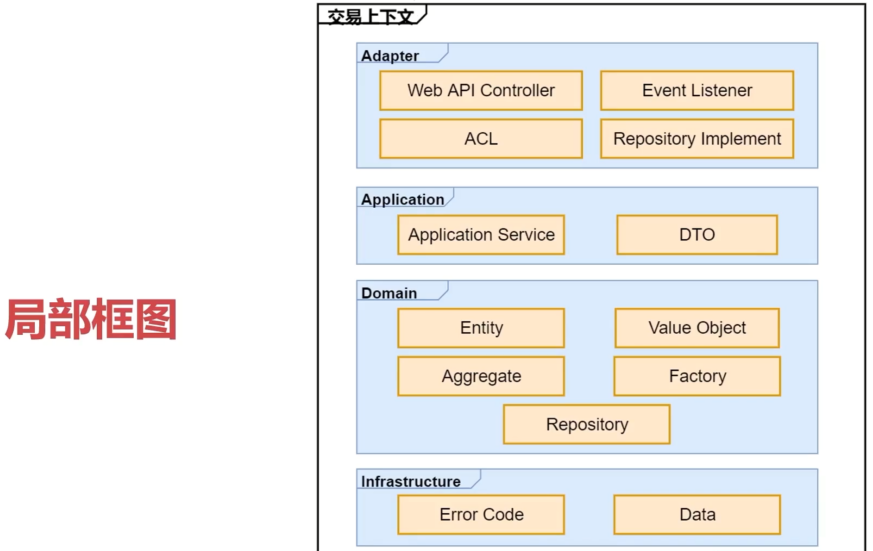Select the Application Service box
Screen dimensions: 873x551
click(x=481, y=235)
